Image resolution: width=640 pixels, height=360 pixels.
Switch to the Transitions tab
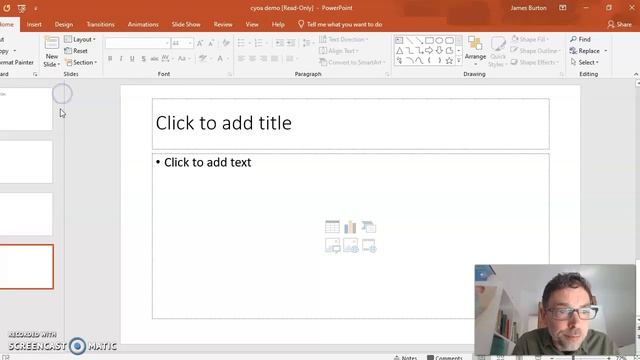click(100, 24)
